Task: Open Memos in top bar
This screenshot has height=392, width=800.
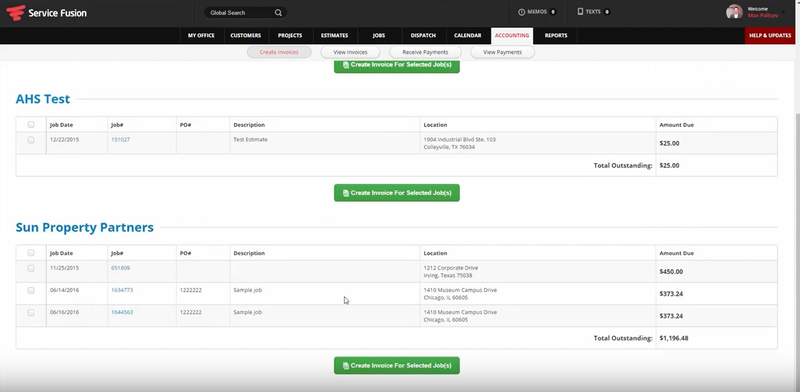Action: click(537, 12)
